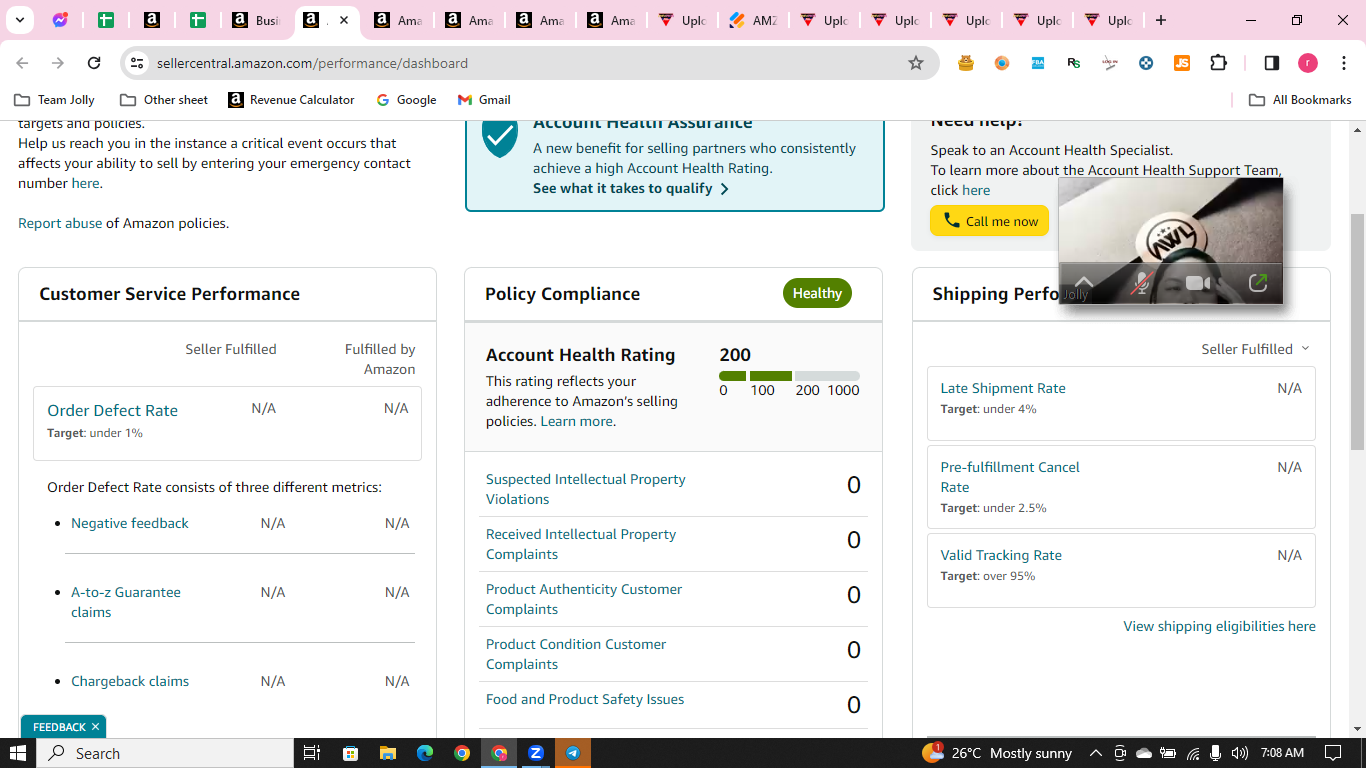
Task: Open Product Authenticity Customer Complaints
Action: [584, 599]
